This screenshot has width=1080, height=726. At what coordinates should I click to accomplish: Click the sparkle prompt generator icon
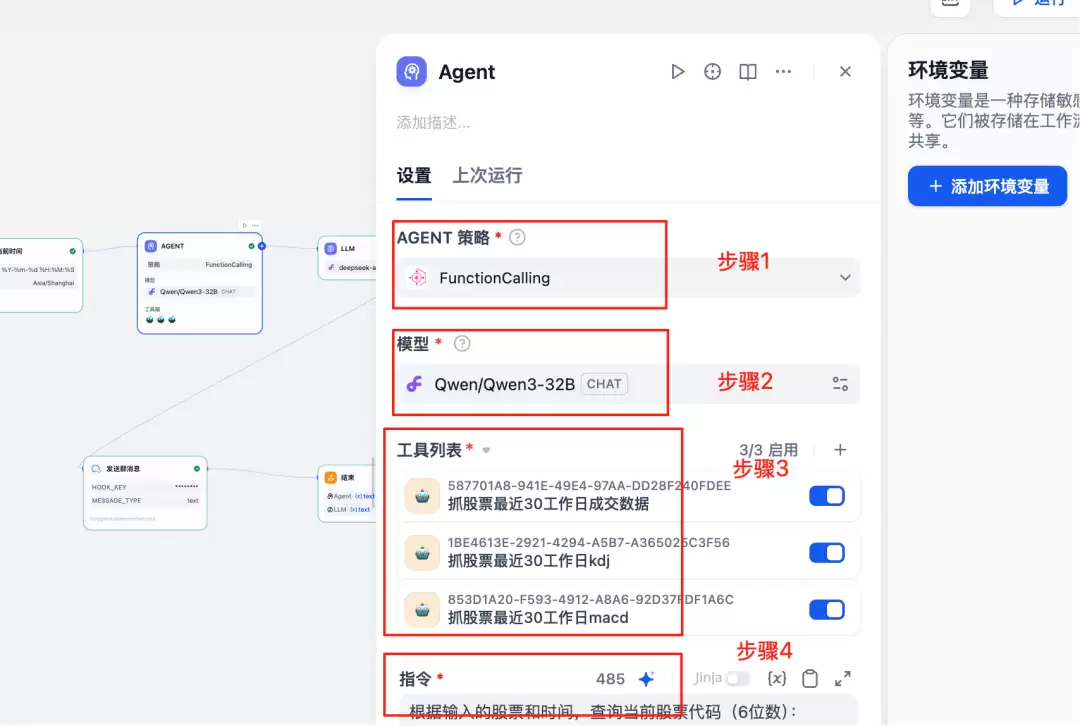[646, 678]
